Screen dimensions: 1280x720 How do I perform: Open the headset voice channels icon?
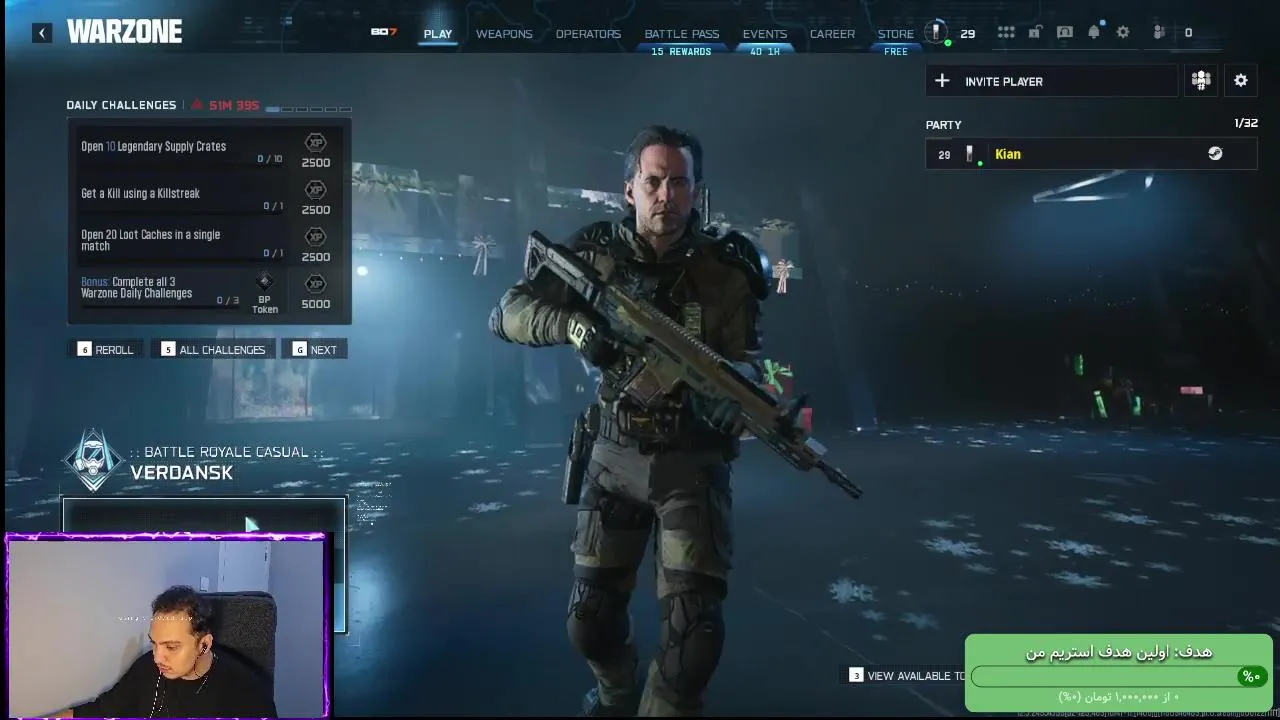point(1065,33)
